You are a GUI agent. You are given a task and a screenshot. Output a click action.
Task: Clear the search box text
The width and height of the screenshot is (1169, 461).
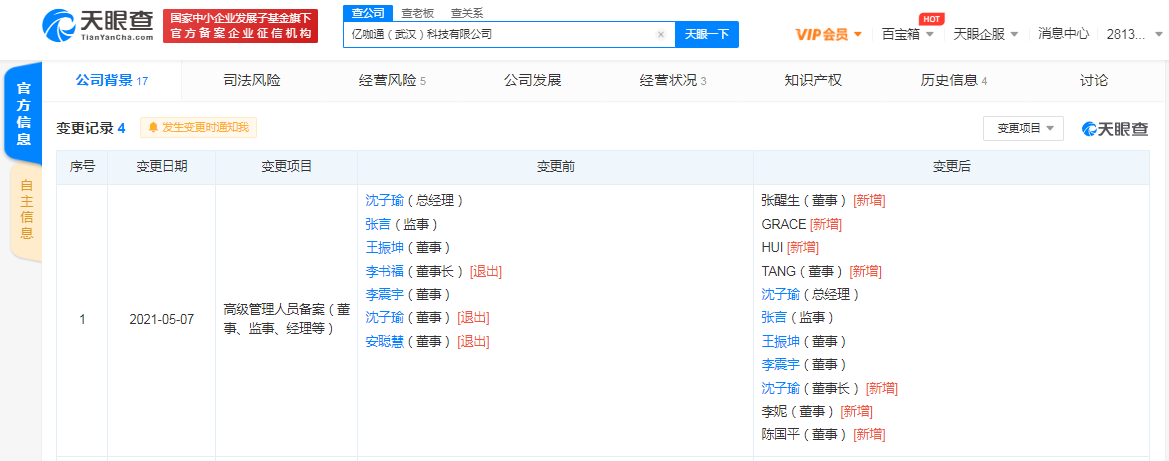tap(660, 34)
